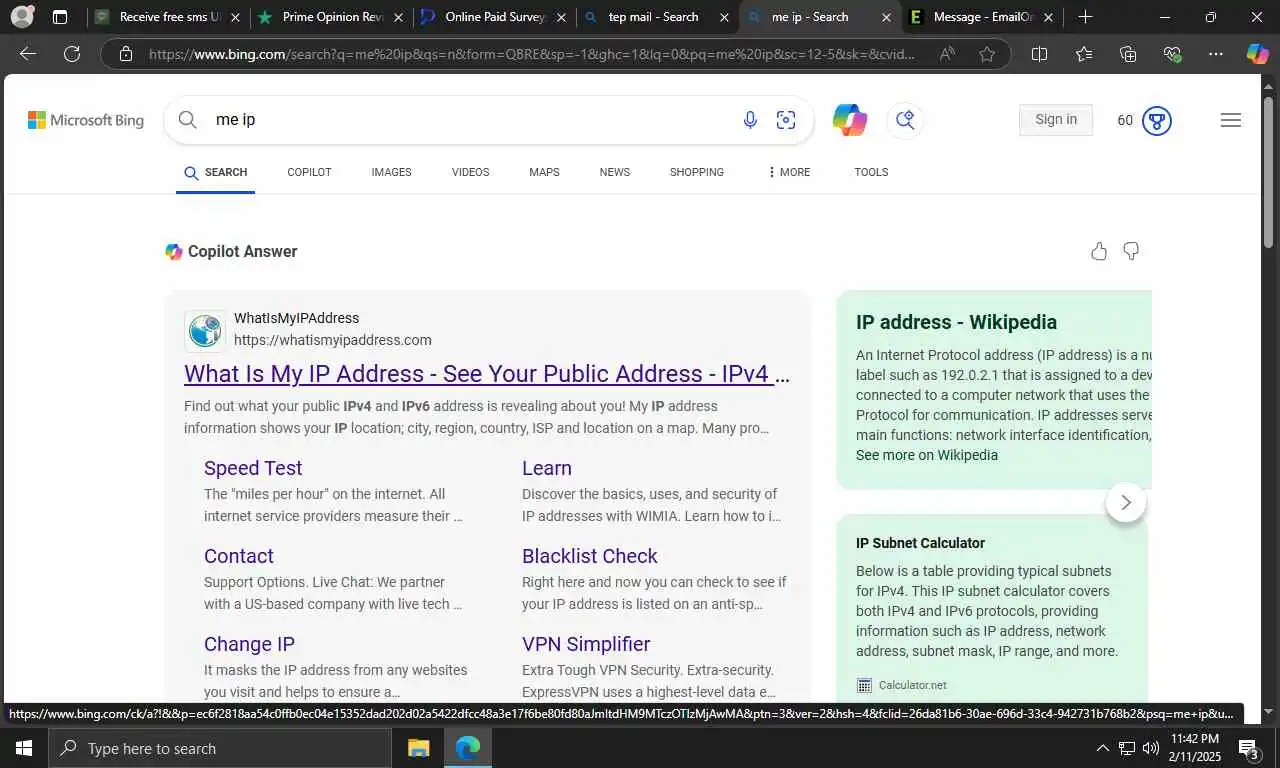The width and height of the screenshot is (1280, 768).
Task: Click the Microsoft Bing logo
Action: [86, 120]
